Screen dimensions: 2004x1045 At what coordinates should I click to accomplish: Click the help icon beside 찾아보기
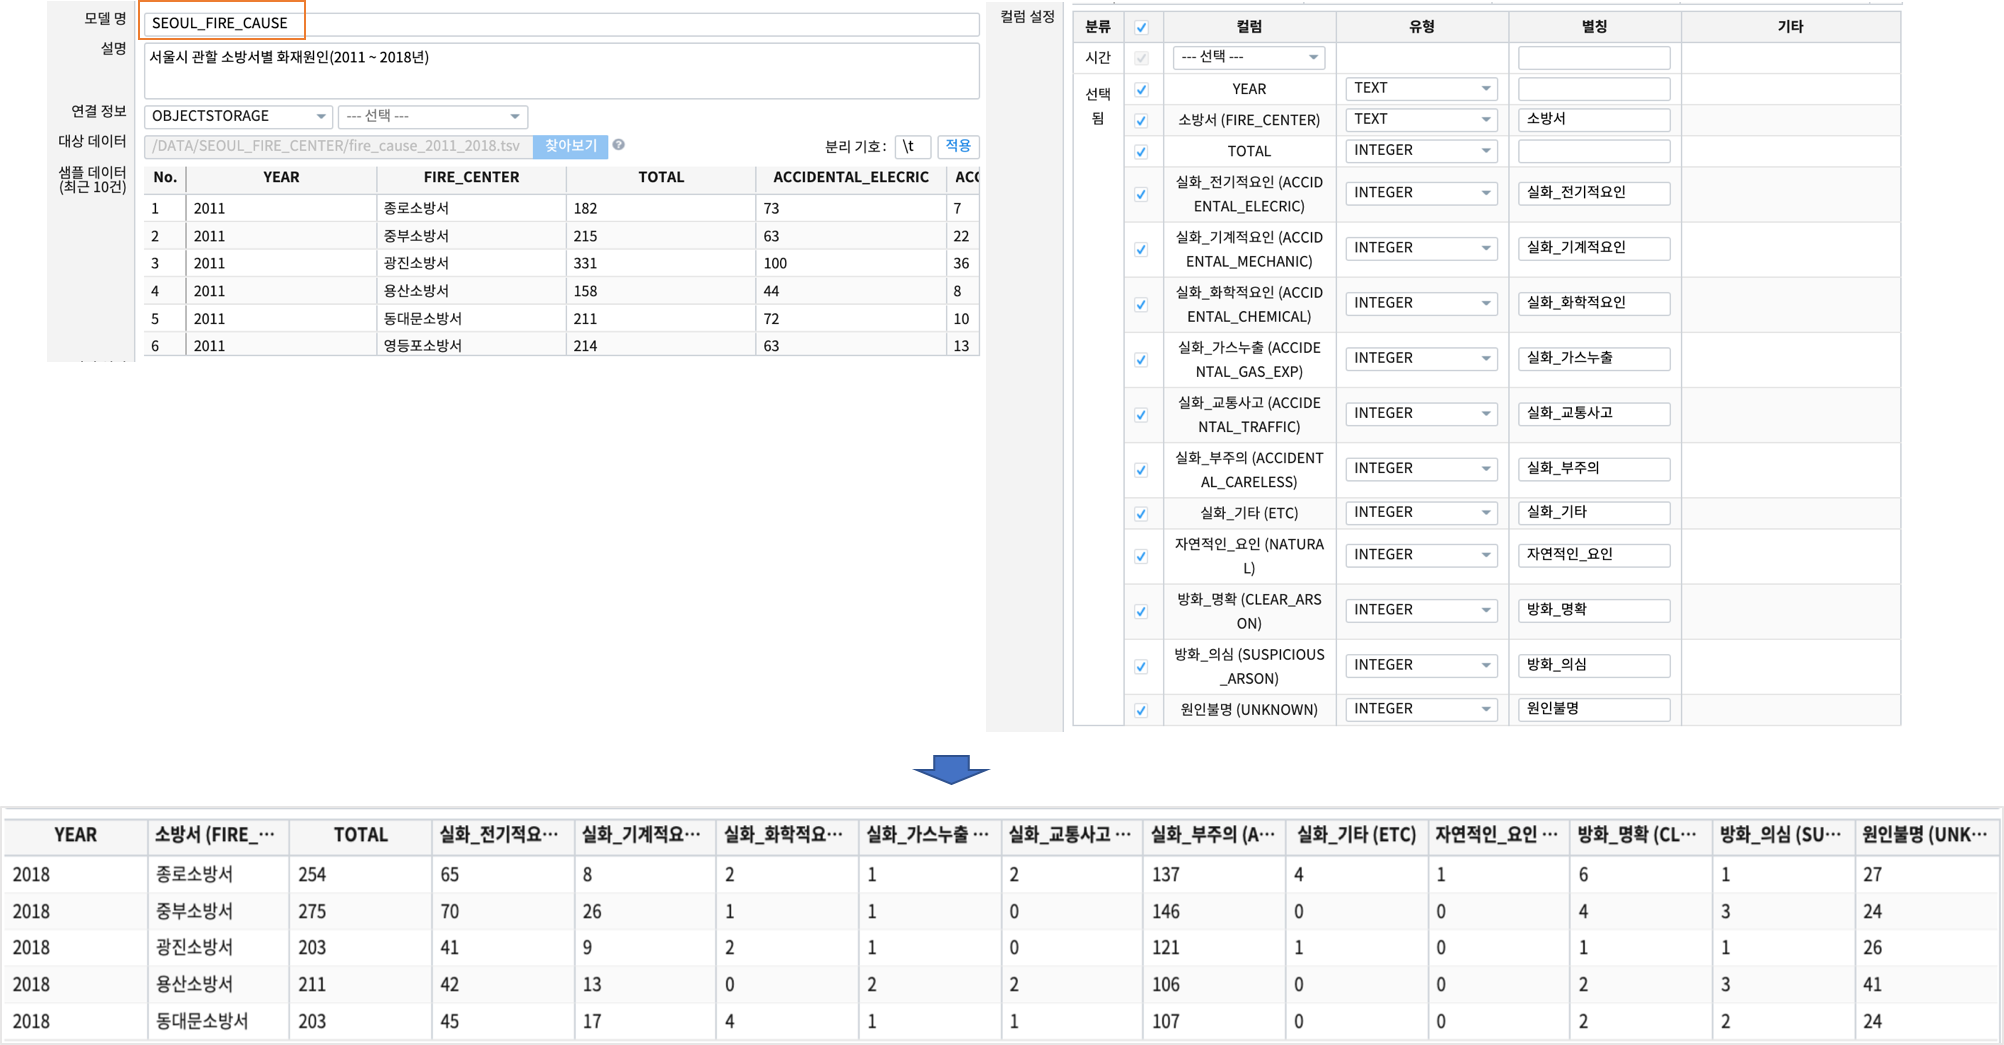(619, 145)
